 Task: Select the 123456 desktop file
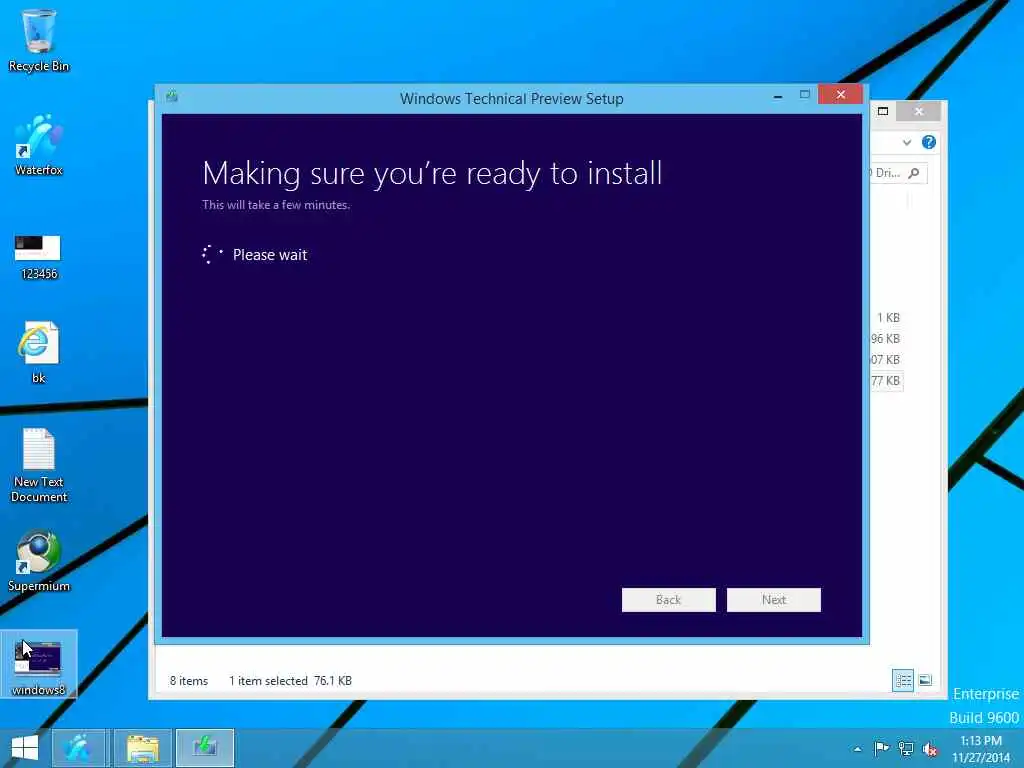click(x=38, y=257)
